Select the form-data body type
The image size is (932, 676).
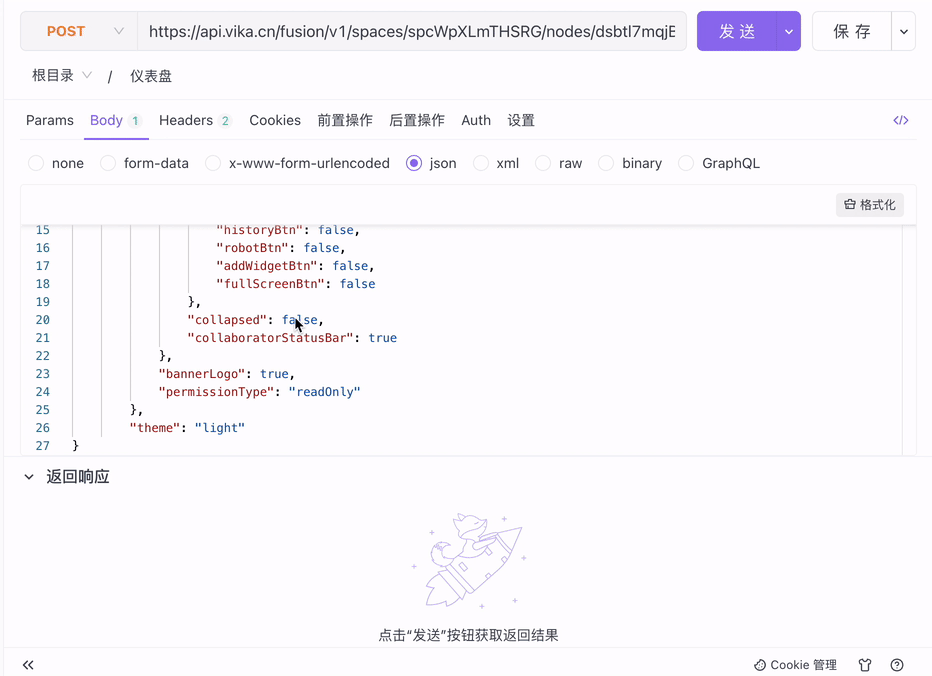pos(108,163)
